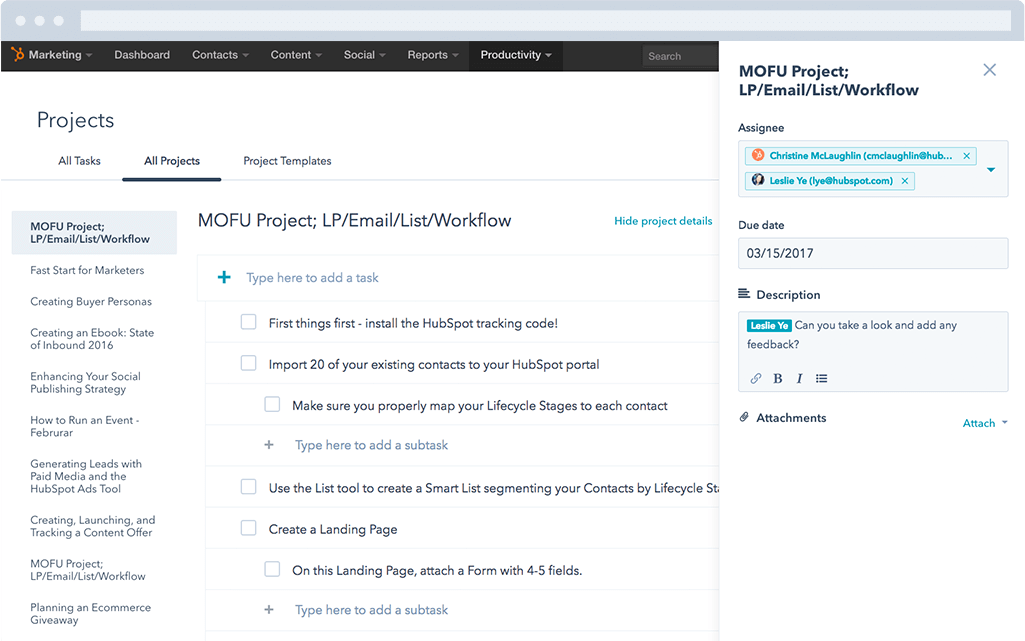
Task: Open the Project Templates tab
Action: (287, 161)
